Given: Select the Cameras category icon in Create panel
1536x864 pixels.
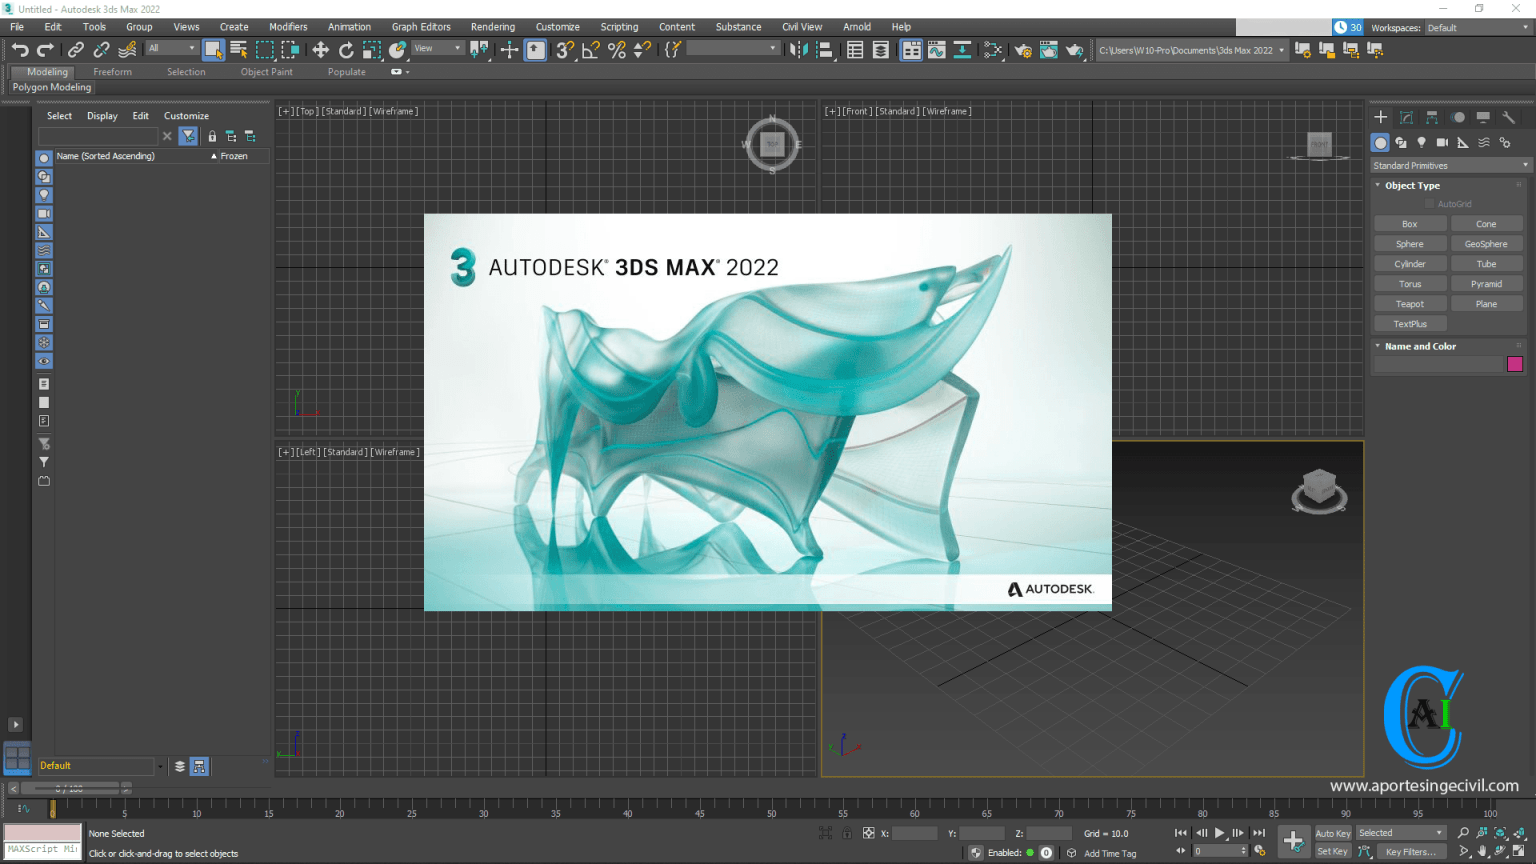Looking at the screenshot, I should [x=1442, y=143].
